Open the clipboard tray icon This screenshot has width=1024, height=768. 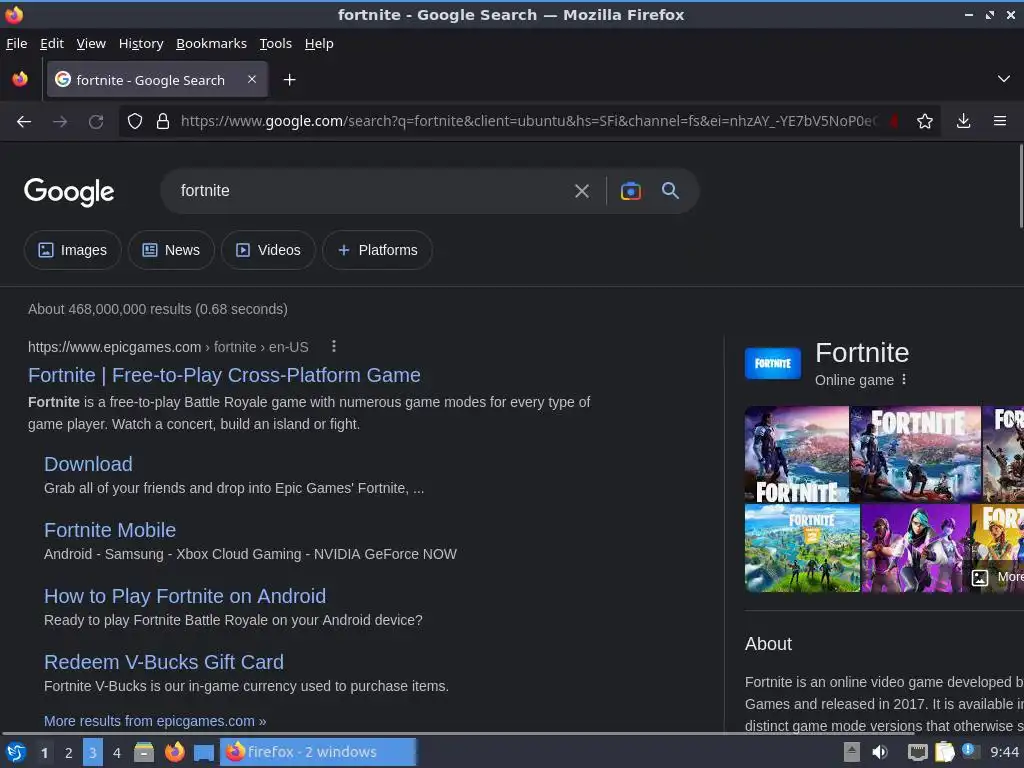click(944, 752)
